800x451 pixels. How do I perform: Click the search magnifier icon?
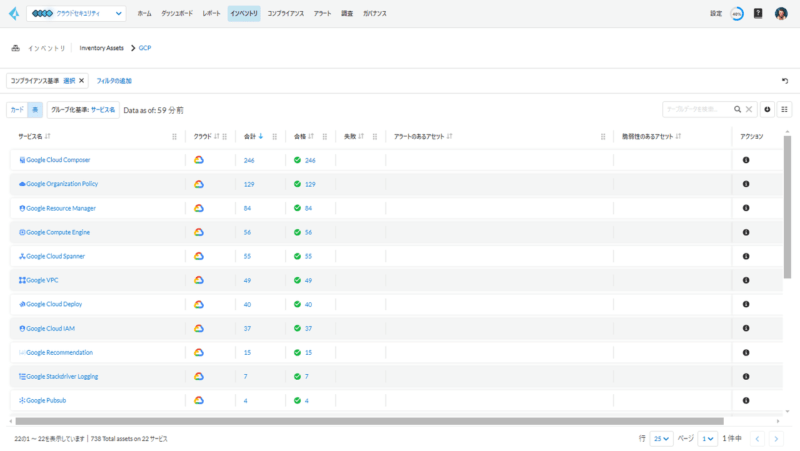[x=738, y=109]
